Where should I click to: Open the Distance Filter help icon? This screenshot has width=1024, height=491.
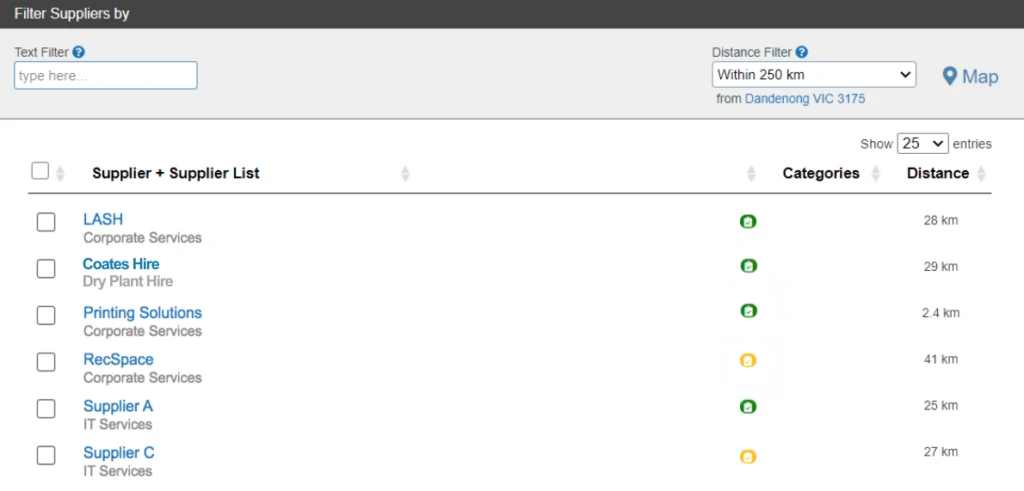click(801, 52)
